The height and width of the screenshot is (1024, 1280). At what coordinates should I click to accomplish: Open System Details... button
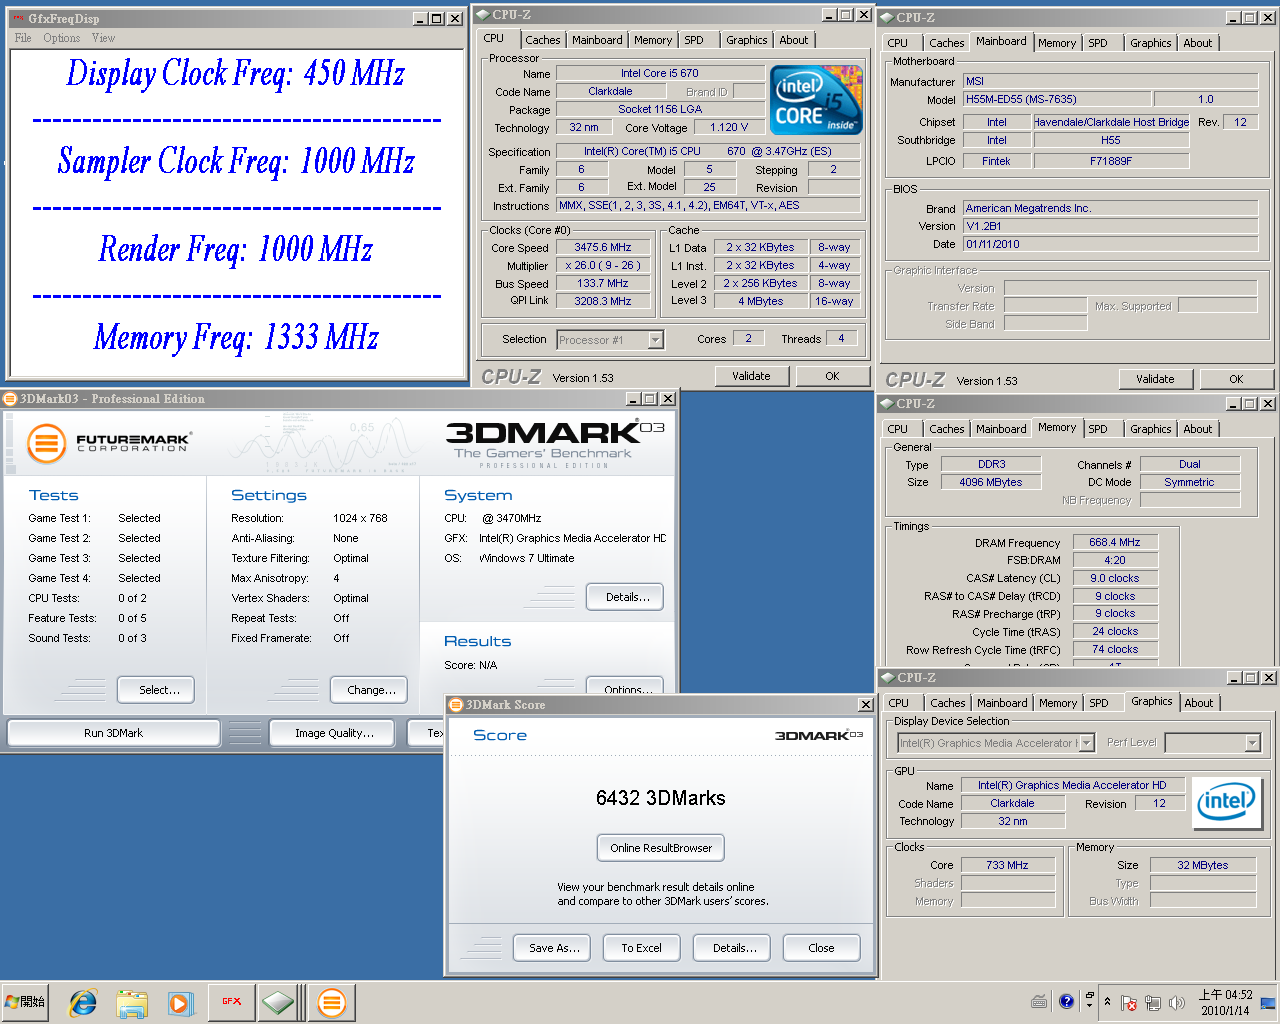[627, 597]
